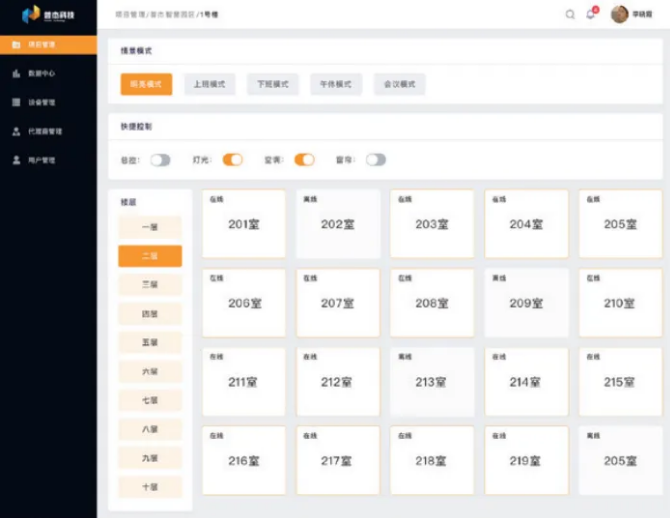Image resolution: width=670 pixels, height=518 pixels.
Task: Open the 217室 room card
Action: pyautogui.click(x=338, y=460)
